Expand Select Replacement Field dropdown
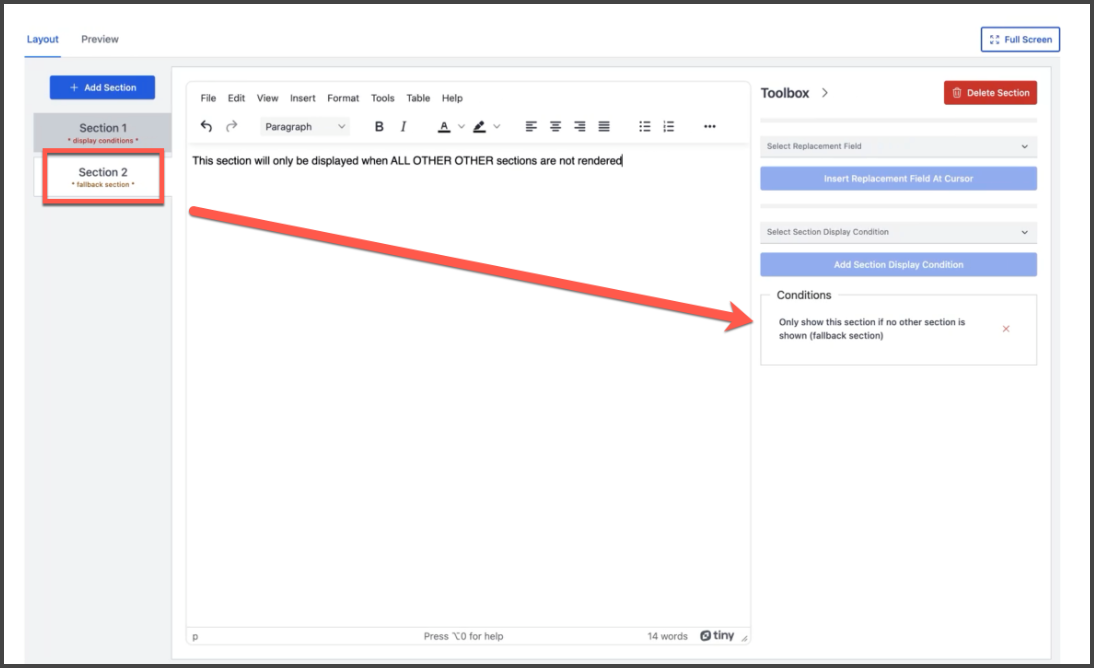Viewport: 1094px width, 668px height. pyautogui.click(x=897, y=147)
